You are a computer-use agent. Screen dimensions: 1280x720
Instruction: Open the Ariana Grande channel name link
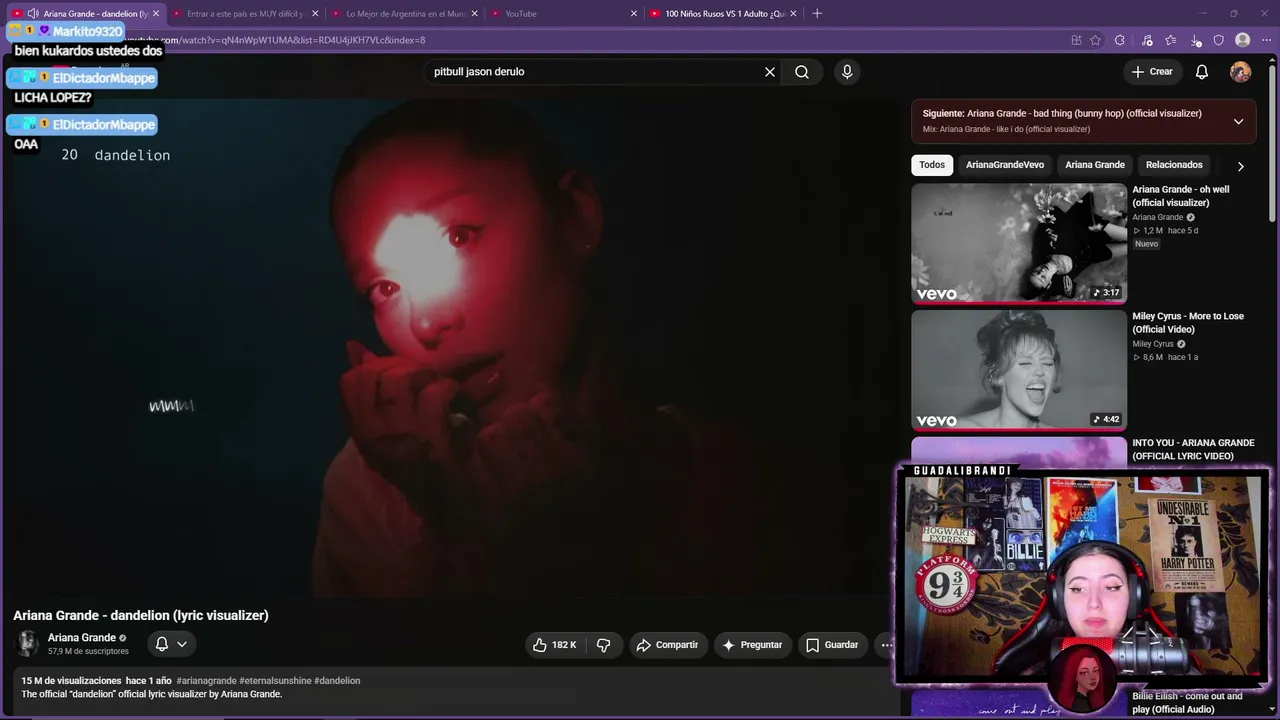82,638
